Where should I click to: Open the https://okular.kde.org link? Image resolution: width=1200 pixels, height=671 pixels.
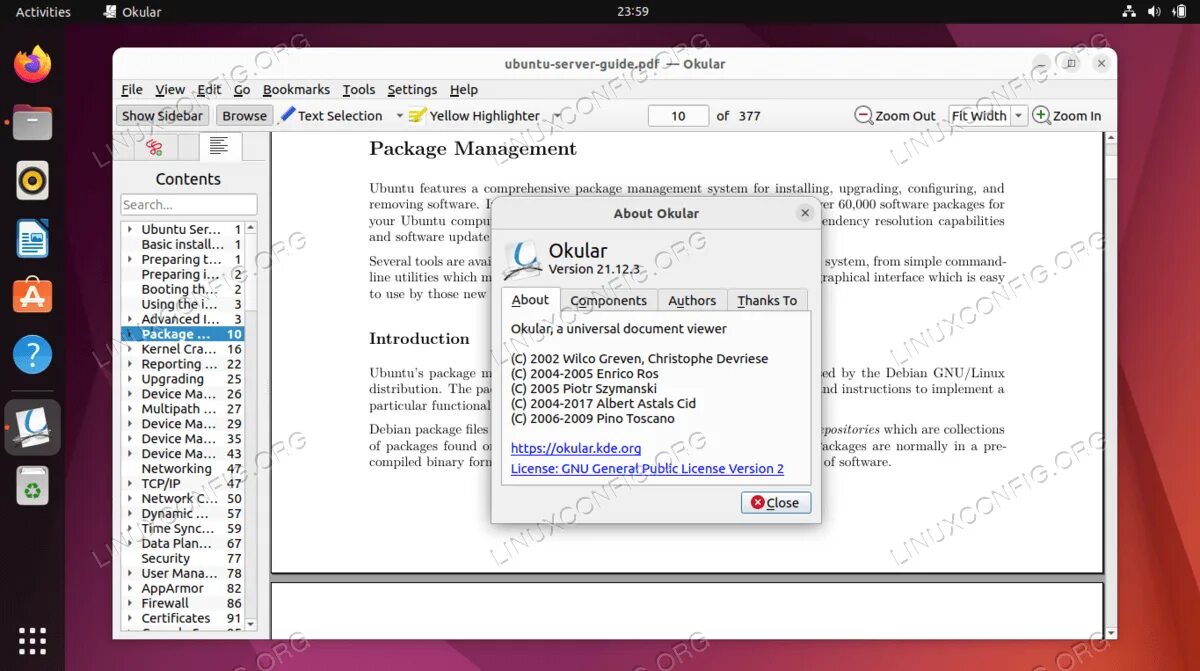pos(576,448)
